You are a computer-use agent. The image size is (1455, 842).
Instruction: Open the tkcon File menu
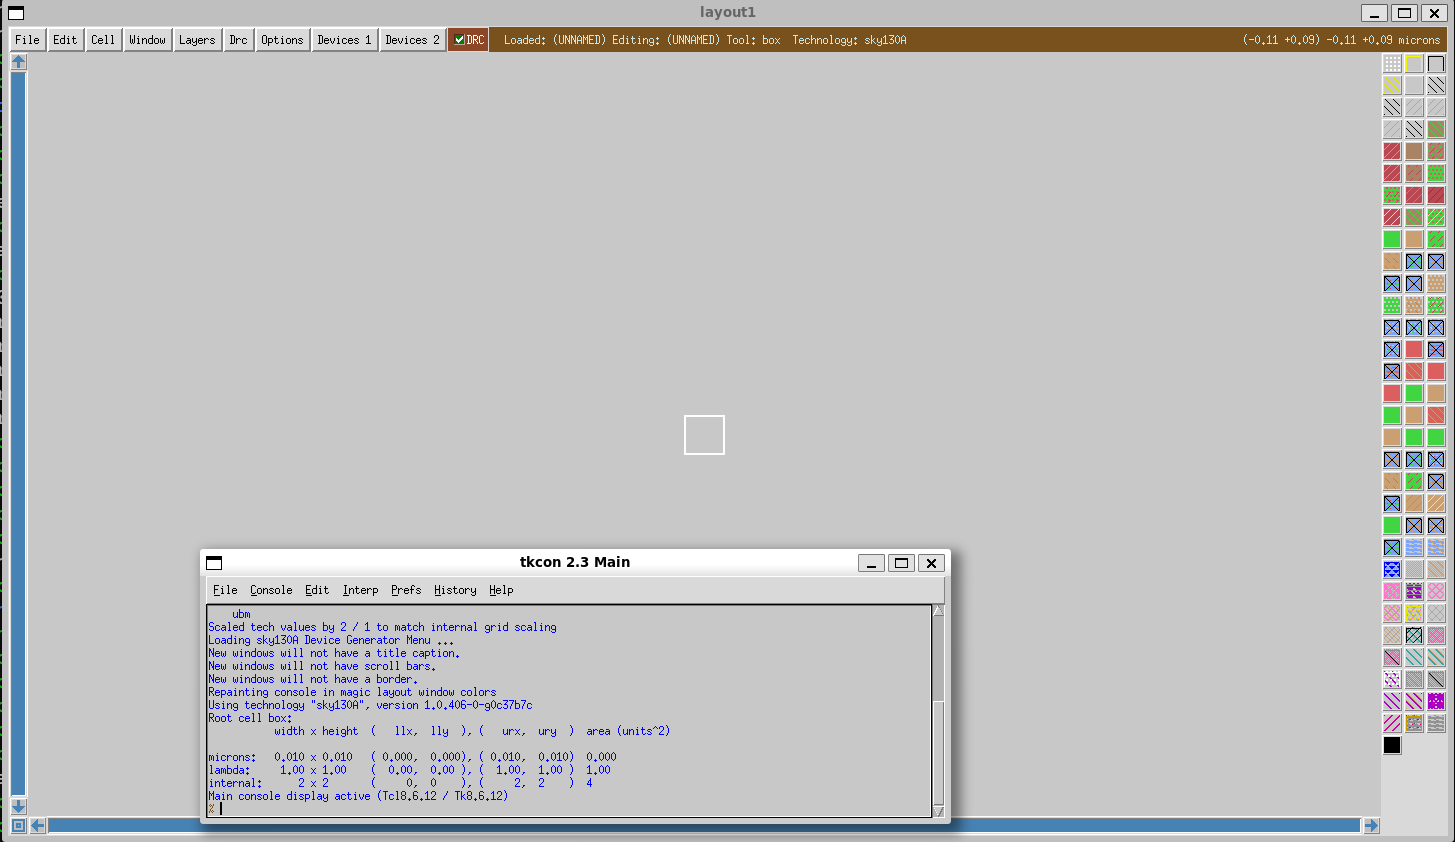(225, 590)
